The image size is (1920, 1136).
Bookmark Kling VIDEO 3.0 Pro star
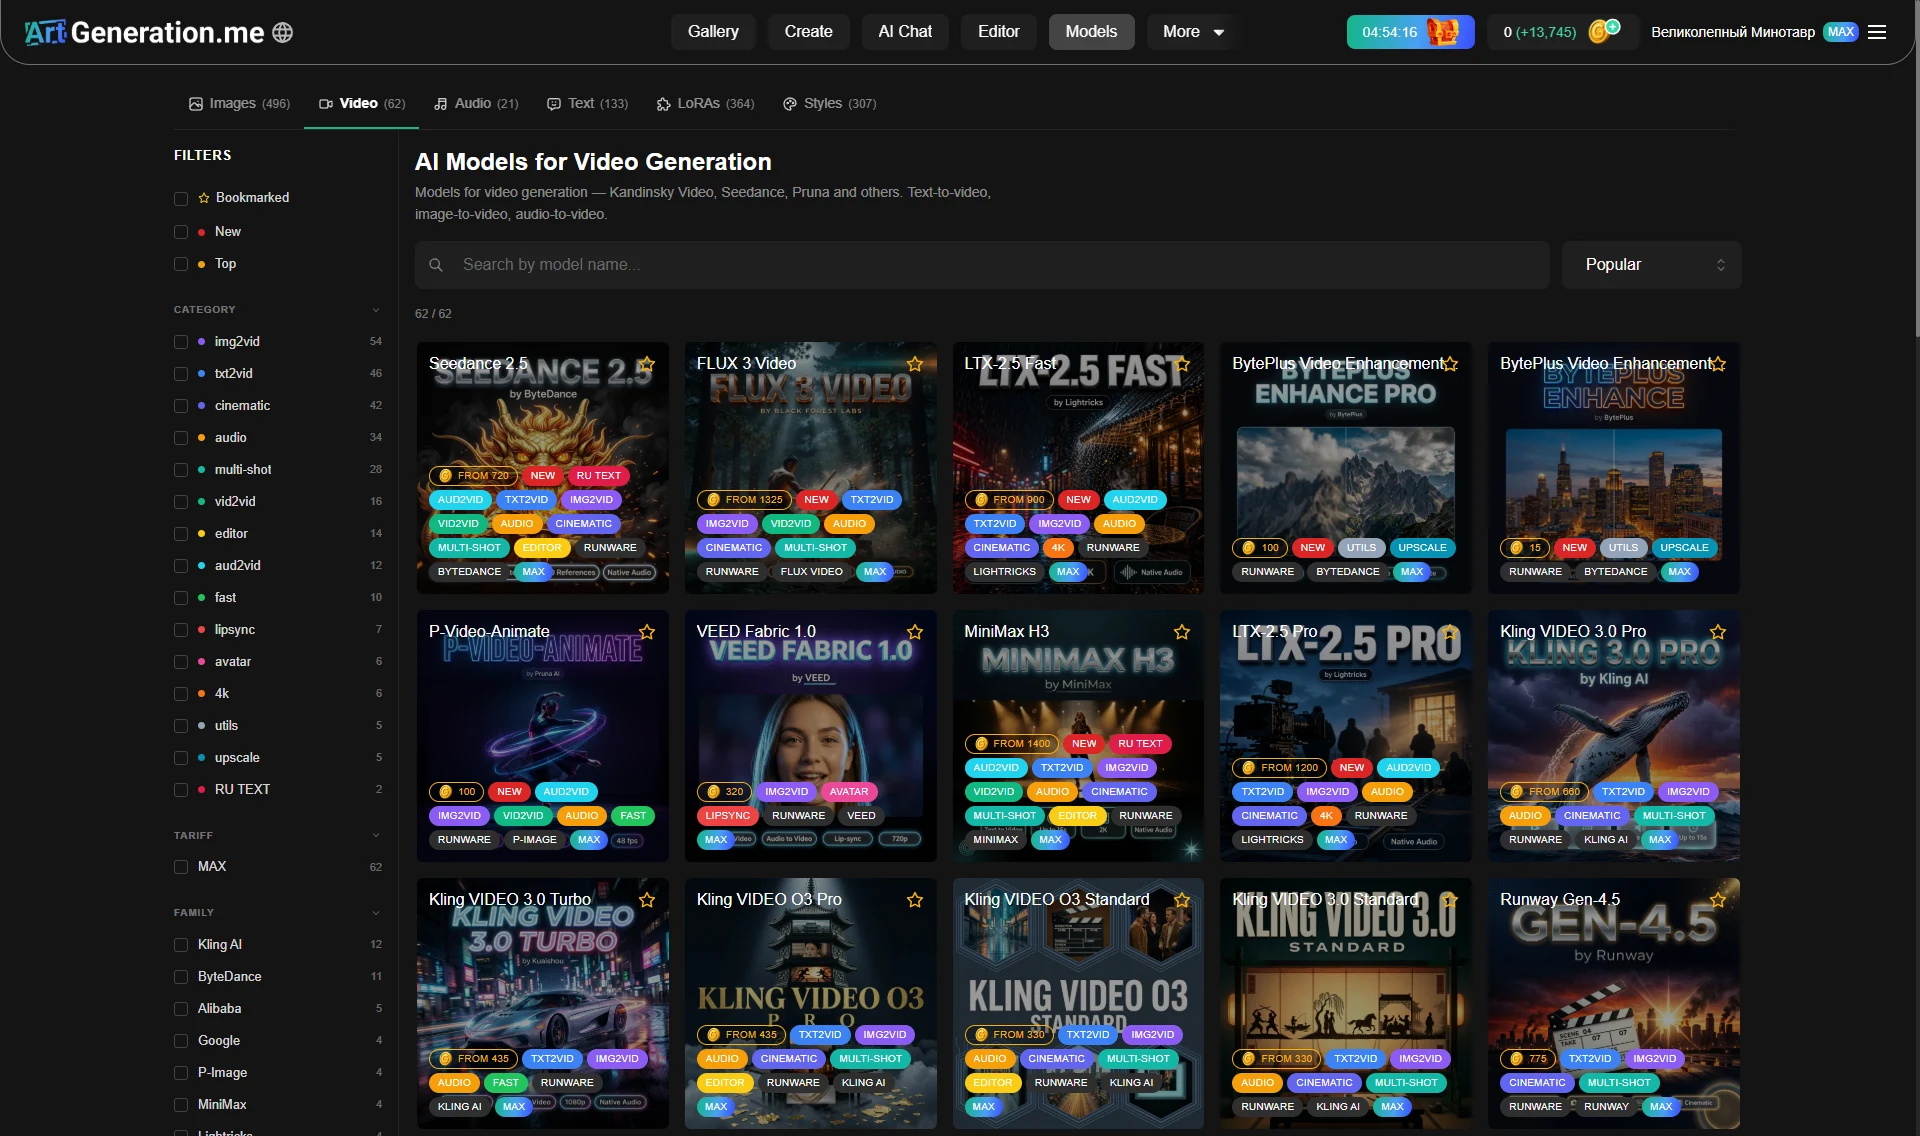pyautogui.click(x=1718, y=632)
